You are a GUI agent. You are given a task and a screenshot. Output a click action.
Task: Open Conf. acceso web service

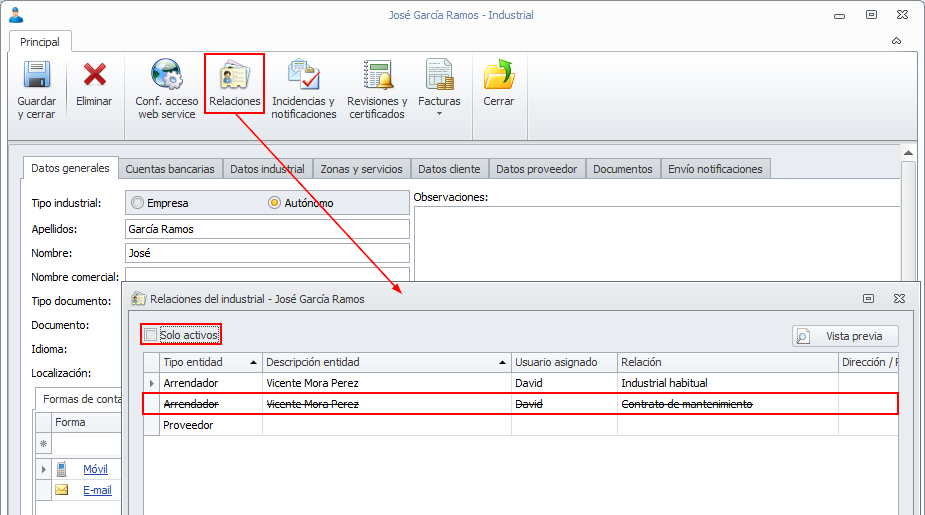(x=166, y=88)
